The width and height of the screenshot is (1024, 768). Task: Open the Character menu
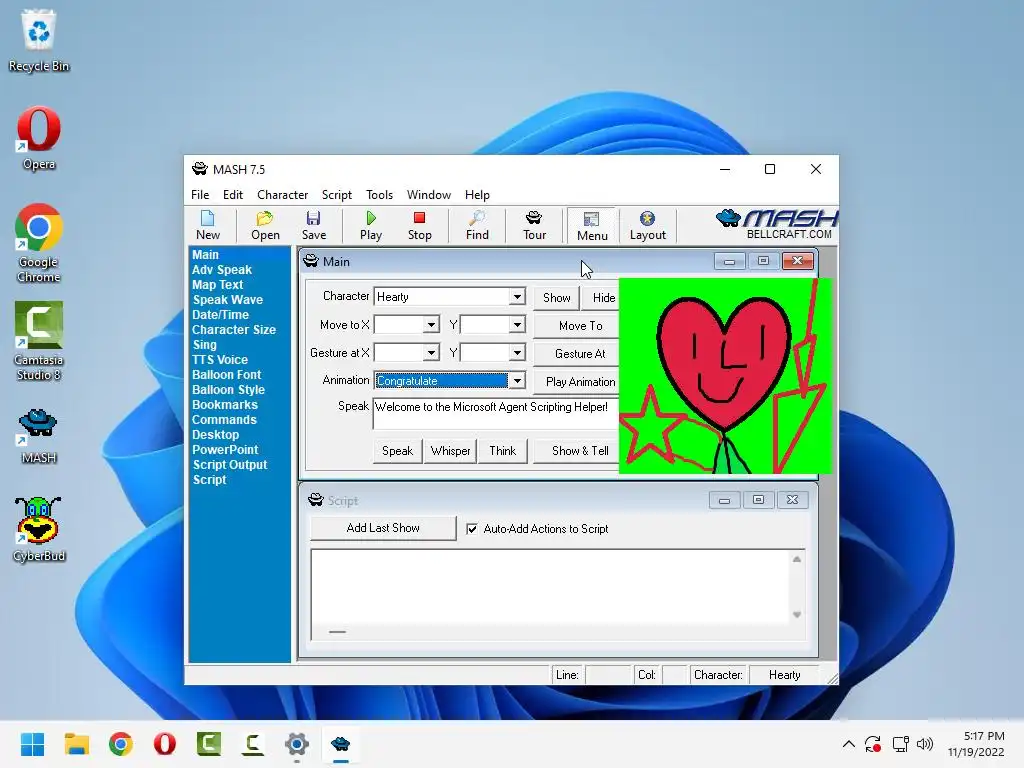point(282,195)
